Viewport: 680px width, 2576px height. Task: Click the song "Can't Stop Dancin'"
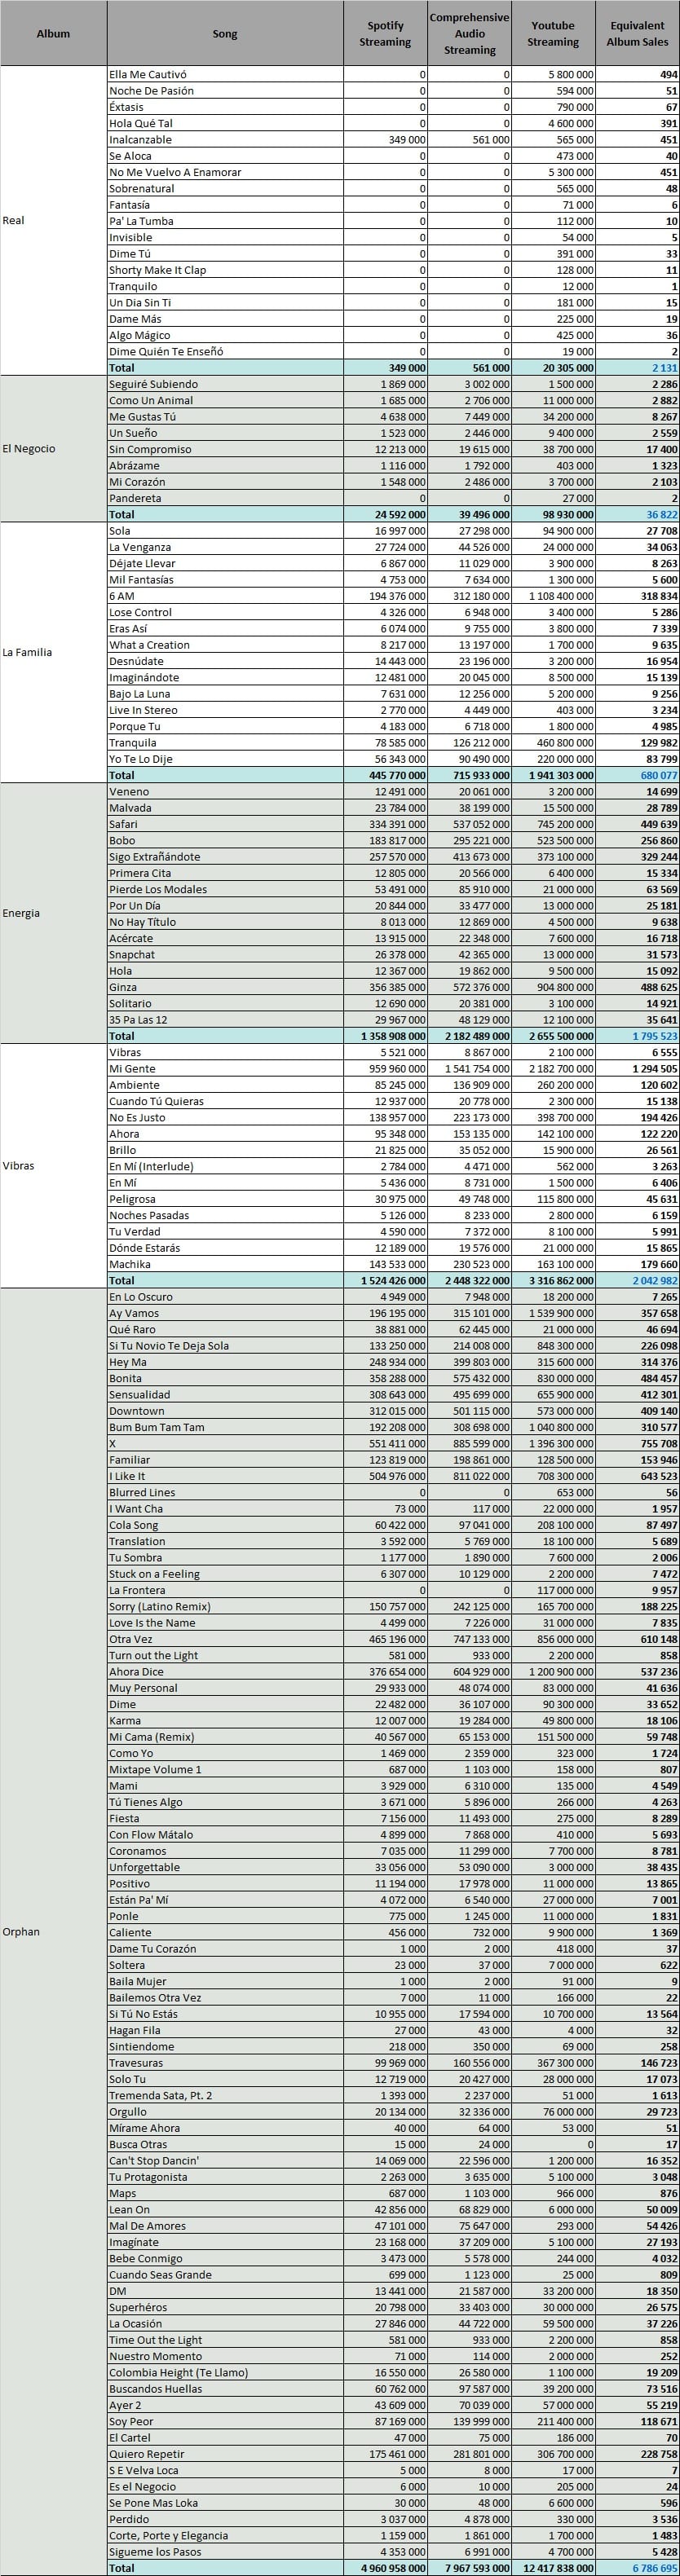154,2160
